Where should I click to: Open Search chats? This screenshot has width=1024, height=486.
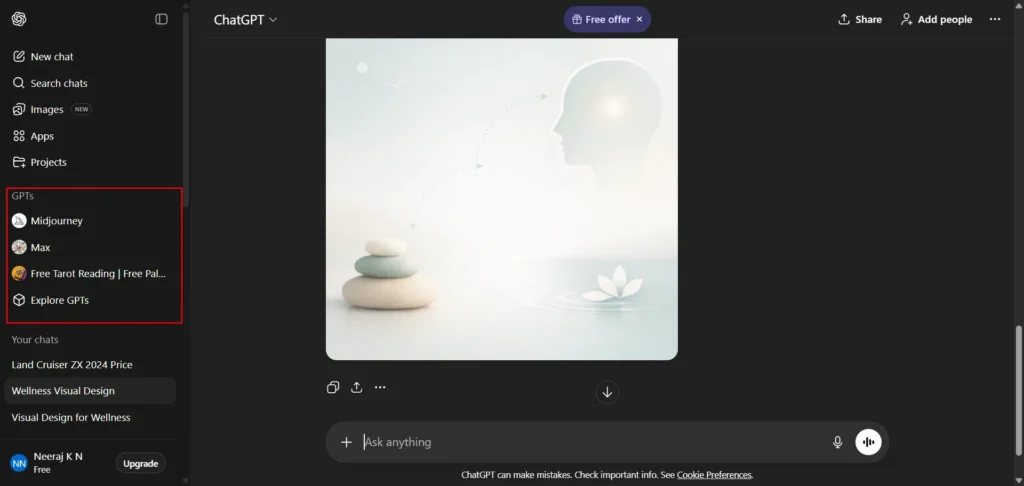tap(58, 83)
